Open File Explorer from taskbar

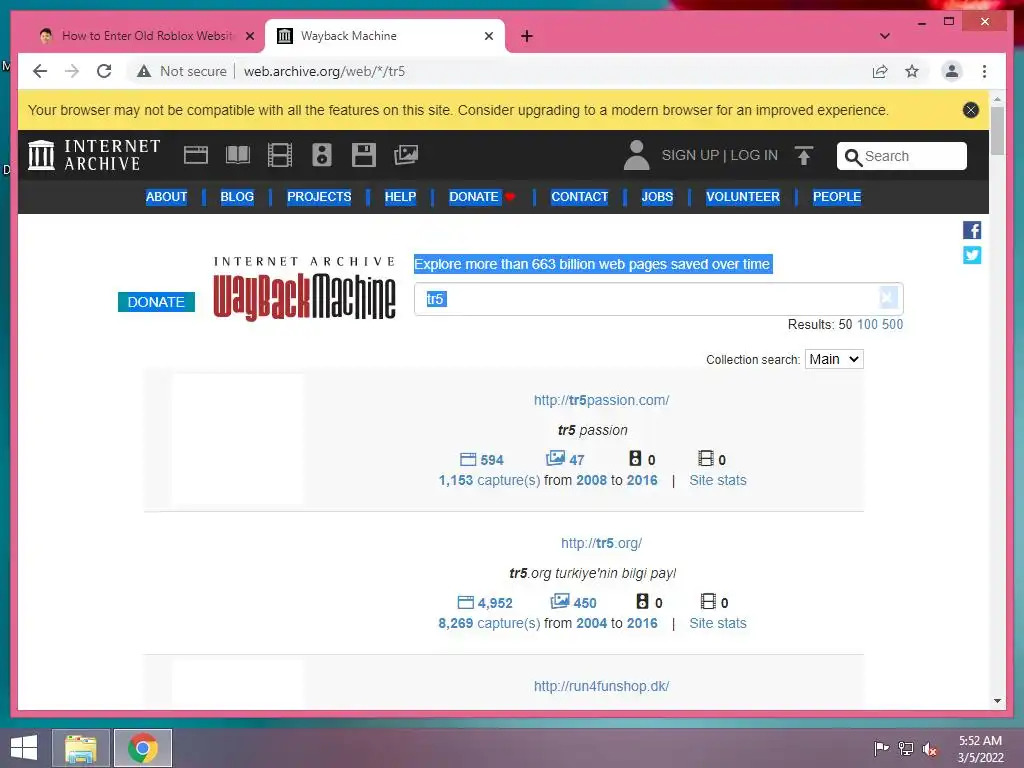click(x=80, y=748)
